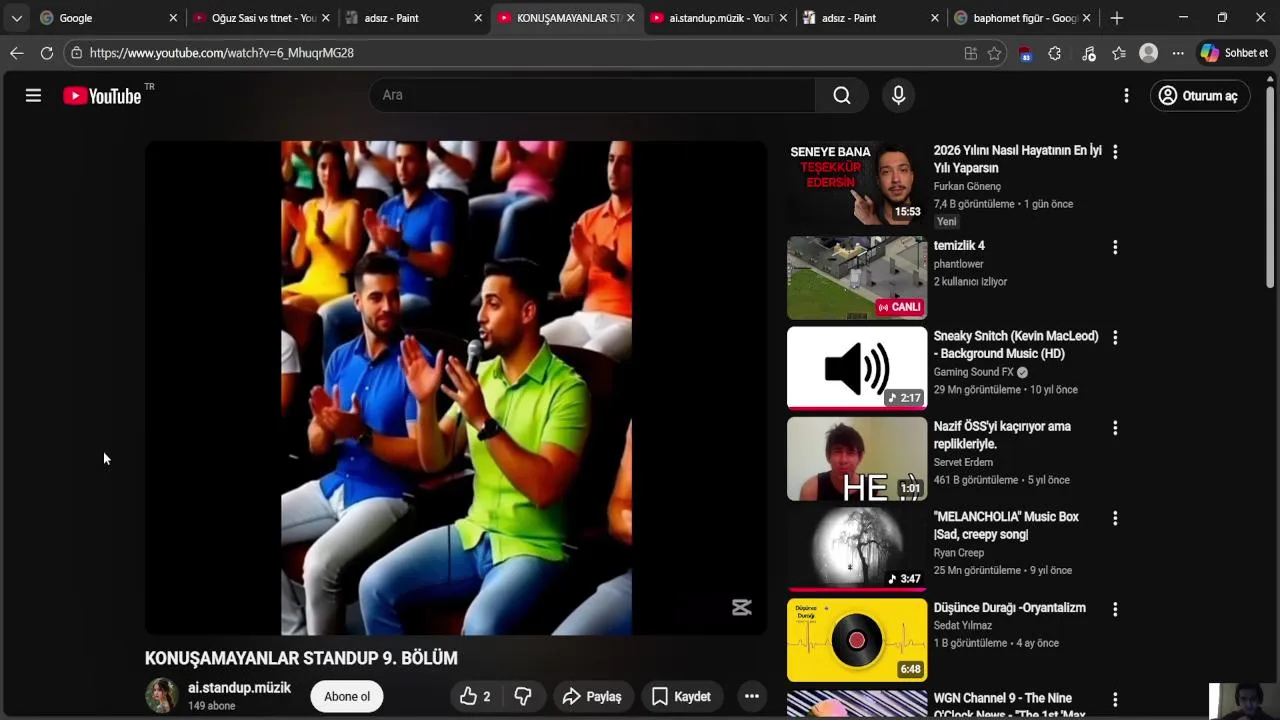The width and height of the screenshot is (1280, 720).
Task: Close the 'Oğuz Sasi vs ttnet' tab
Action: point(325,18)
